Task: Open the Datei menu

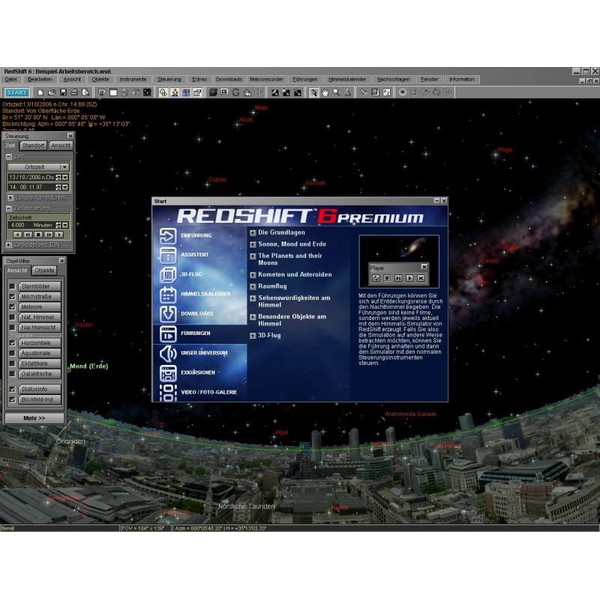Action: click(11, 79)
